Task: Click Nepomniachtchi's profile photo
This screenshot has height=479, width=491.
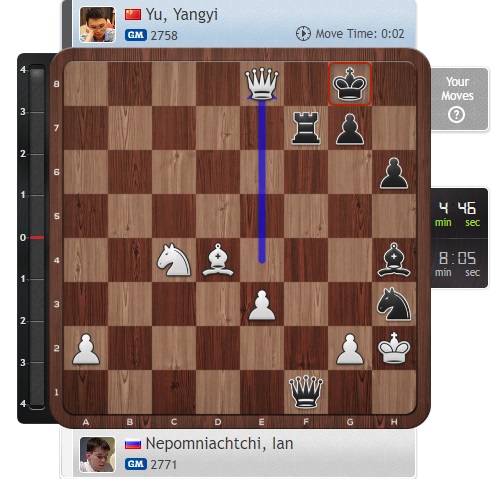Action: (97, 455)
